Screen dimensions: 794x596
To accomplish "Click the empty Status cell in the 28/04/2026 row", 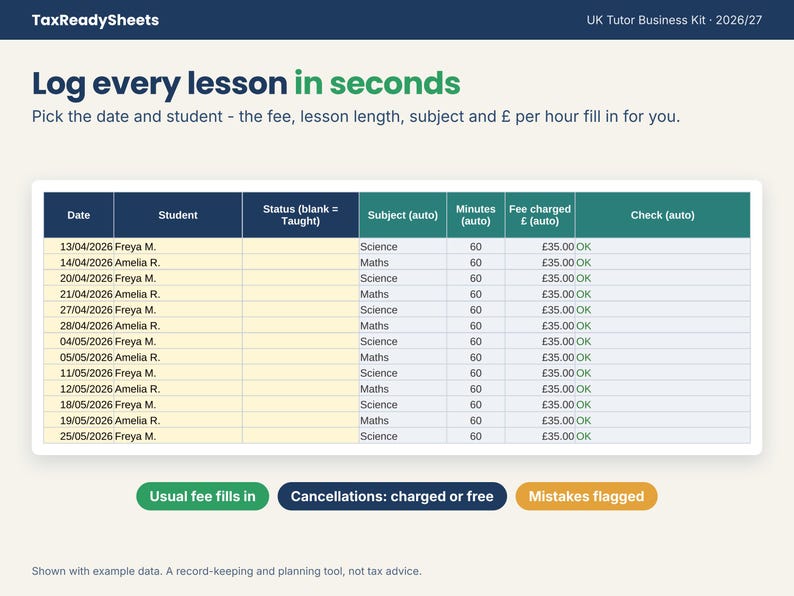I will 300,326.
